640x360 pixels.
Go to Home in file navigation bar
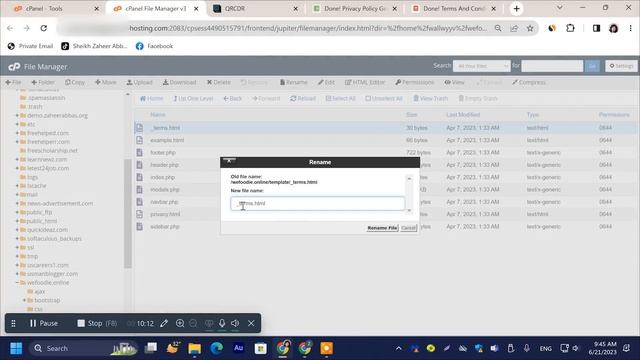pyautogui.click(x=151, y=98)
